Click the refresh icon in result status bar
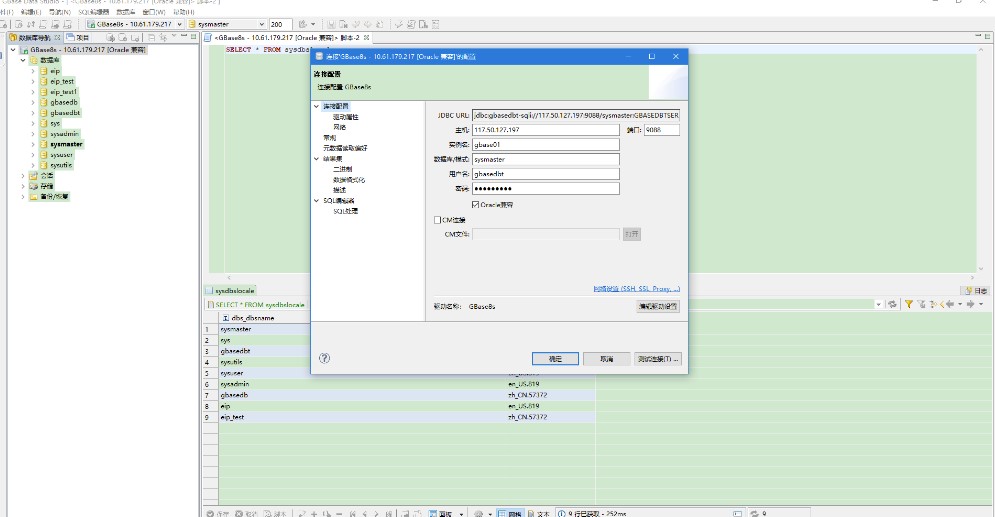The image size is (995, 517). (x=754, y=513)
